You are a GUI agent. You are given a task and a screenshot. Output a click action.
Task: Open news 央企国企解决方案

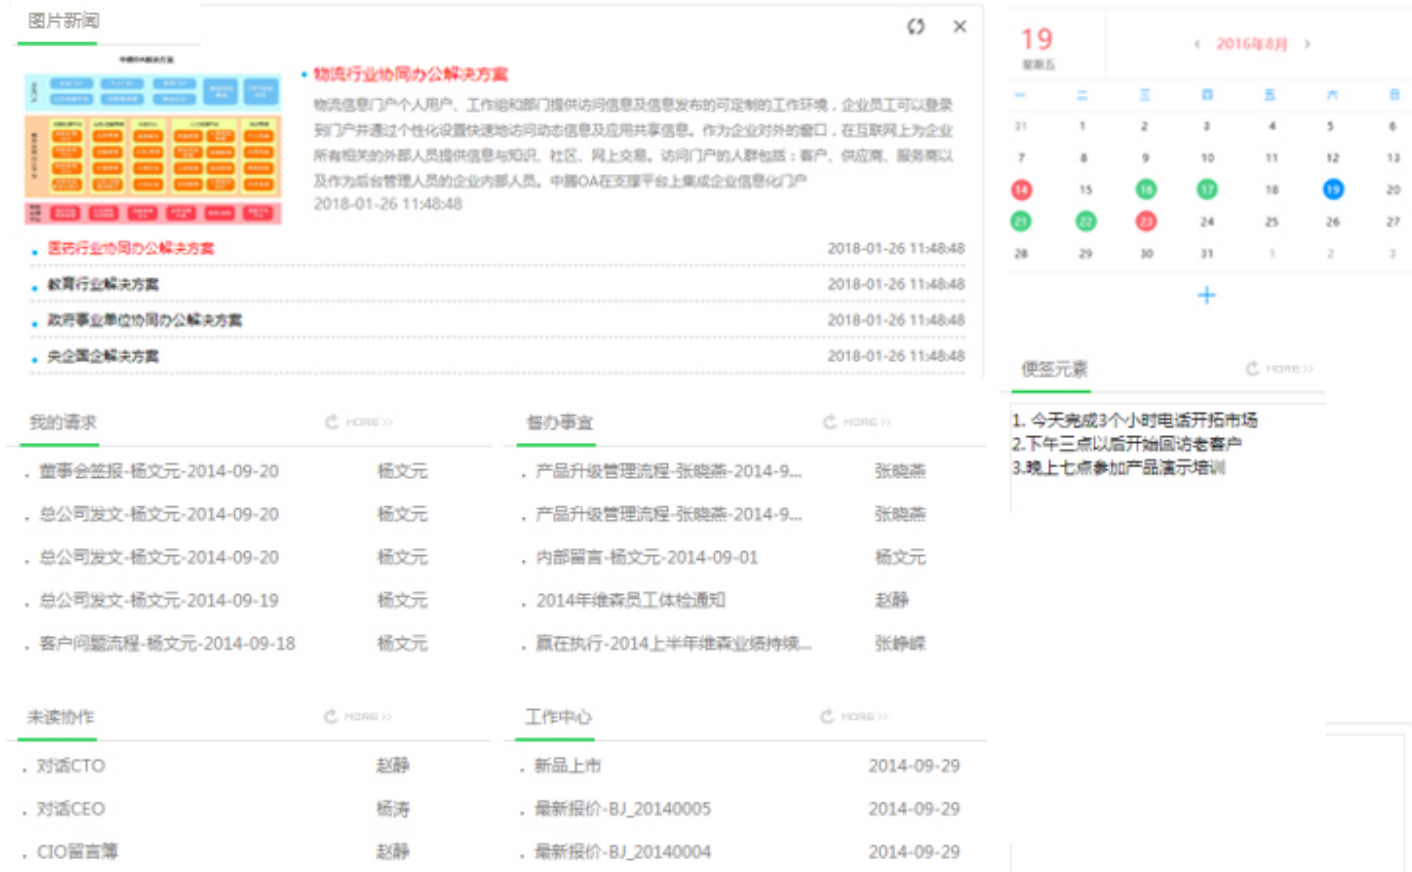click(x=103, y=356)
